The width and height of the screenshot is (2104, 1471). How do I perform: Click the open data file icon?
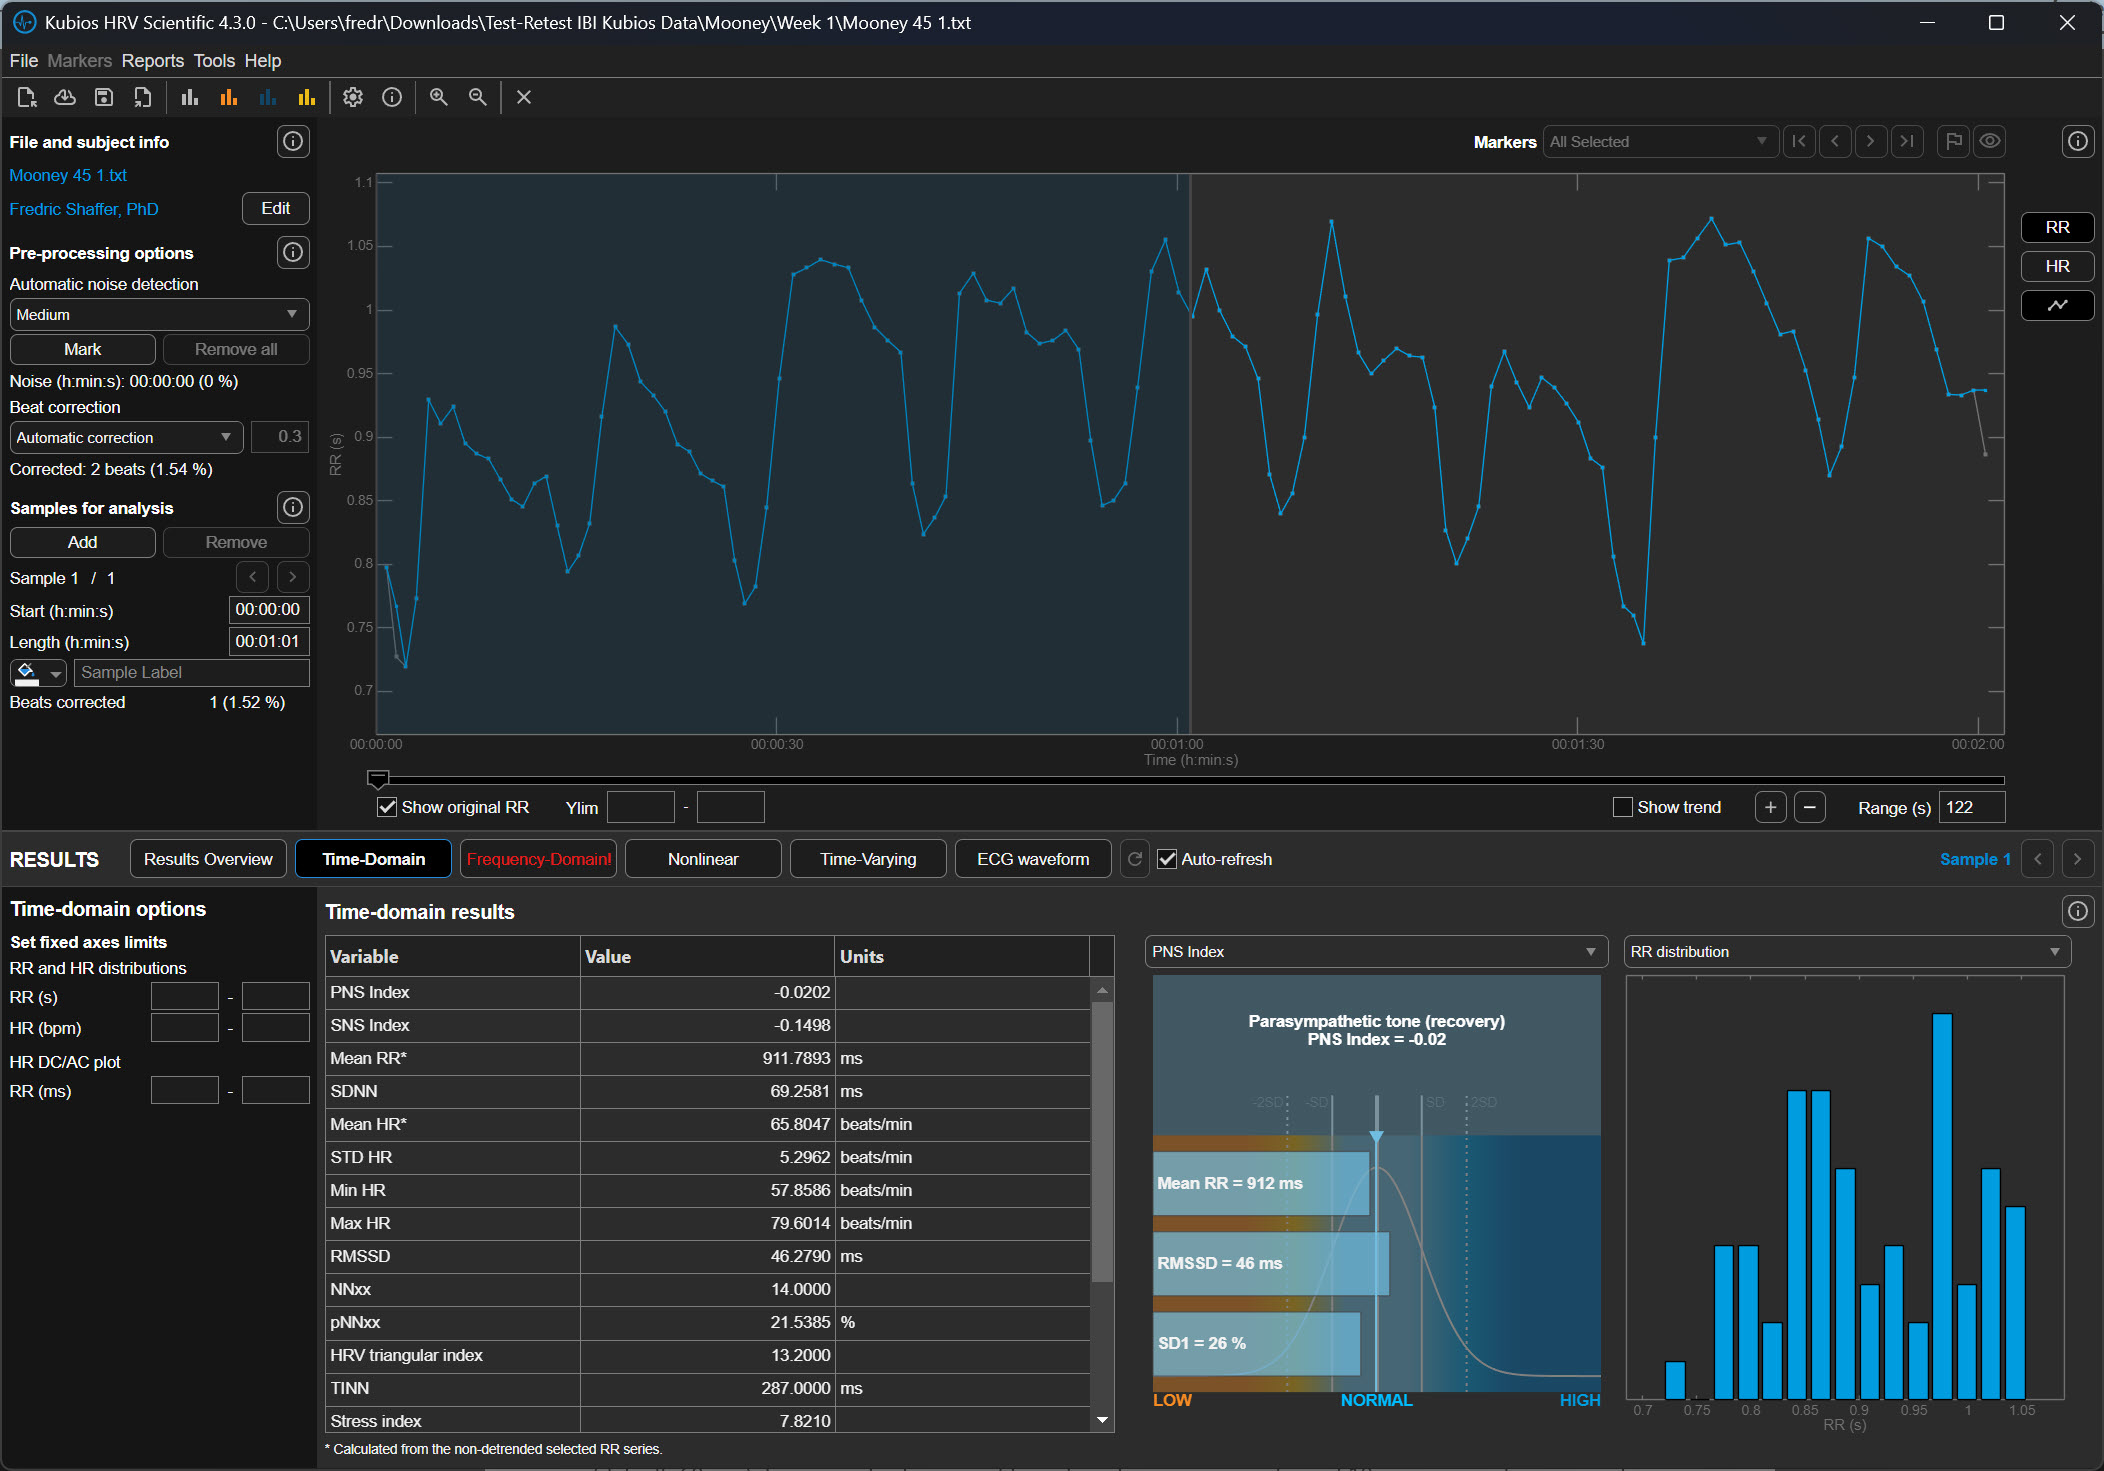click(x=27, y=97)
